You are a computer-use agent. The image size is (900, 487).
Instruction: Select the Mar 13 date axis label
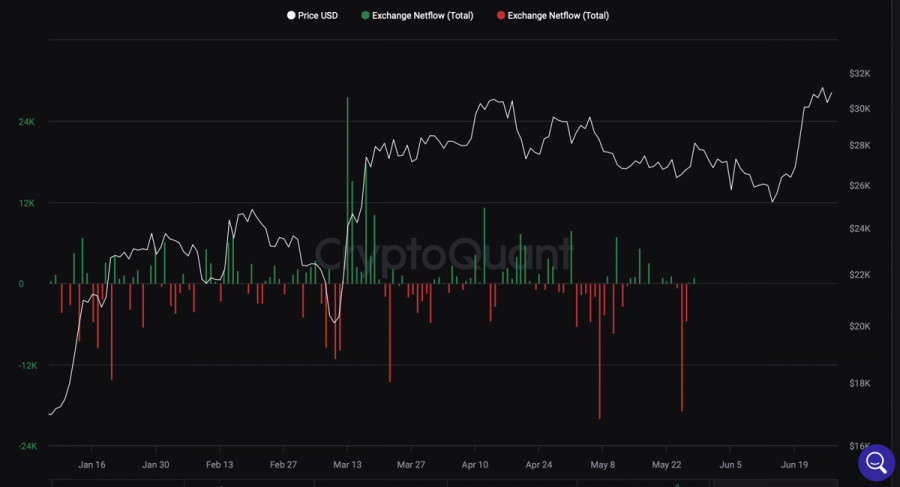pyautogui.click(x=347, y=465)
